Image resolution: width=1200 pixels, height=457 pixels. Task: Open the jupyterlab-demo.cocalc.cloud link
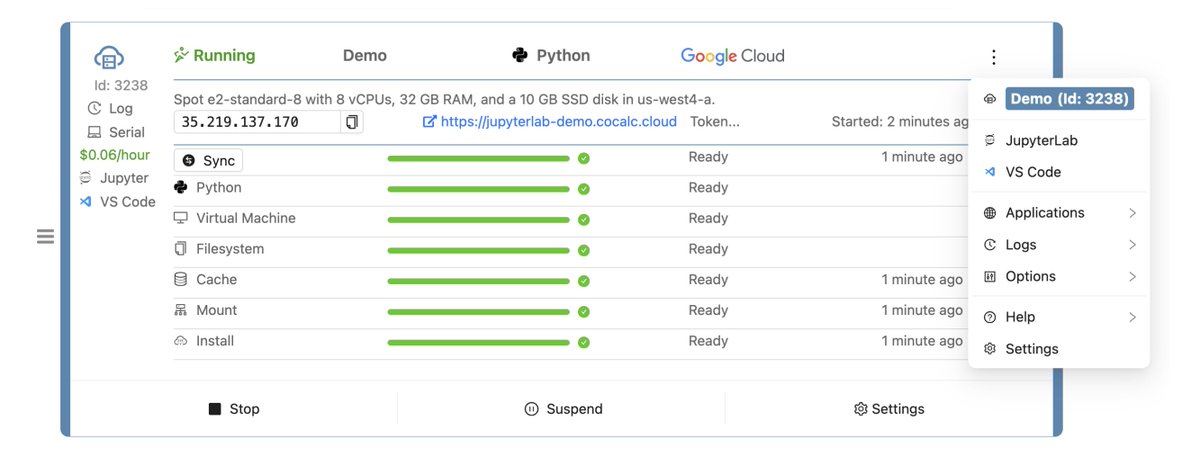(x=550, y=122)
